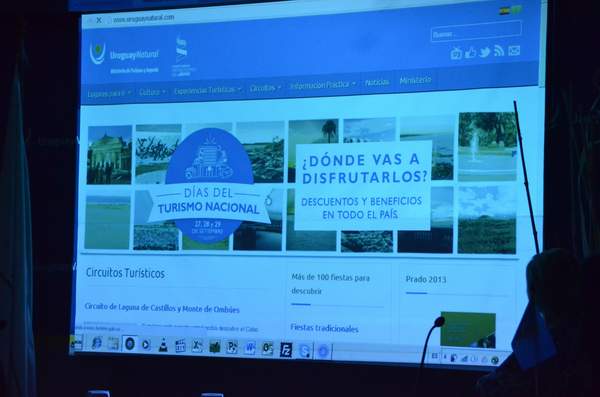
Task: Switch to the highlighted active browser taskbar icon
Action: coord(130,344)
